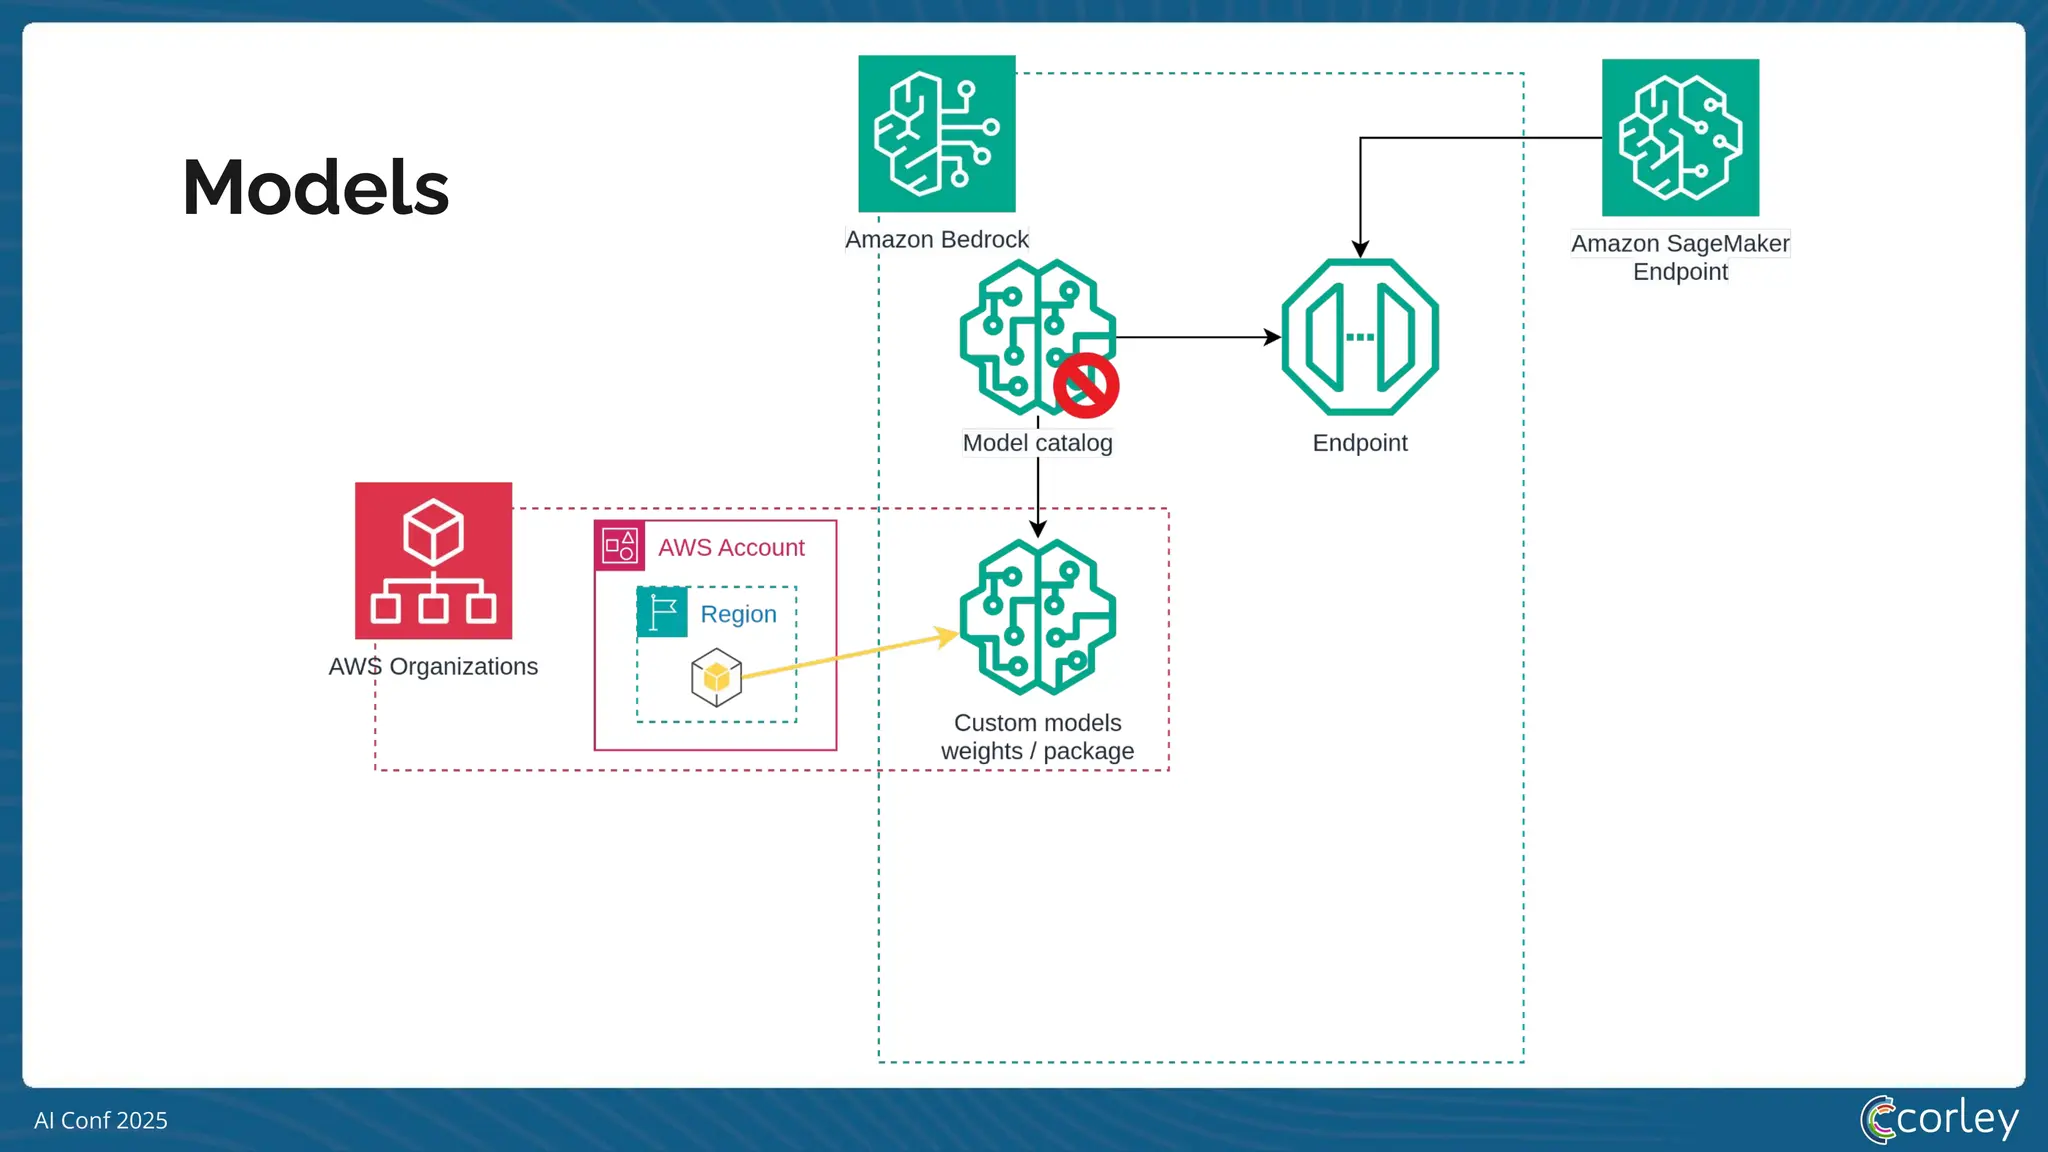Click the Corley logo
The height and width of the screenshot is (1152, 2048).
[1939, 1118]
